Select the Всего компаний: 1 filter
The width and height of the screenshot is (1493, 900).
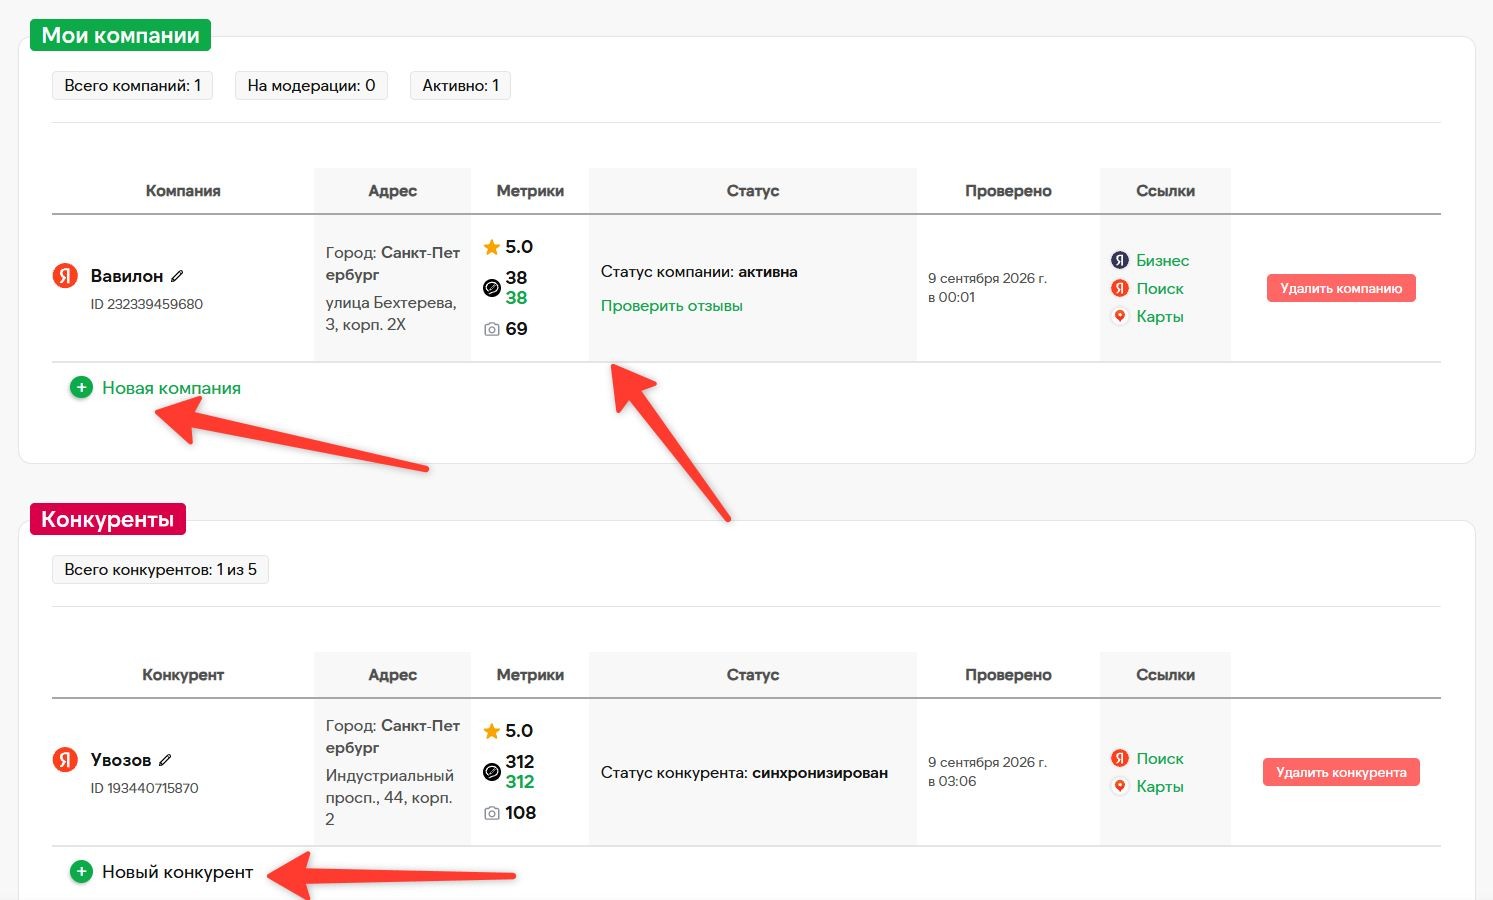click(x=132, y=86)
